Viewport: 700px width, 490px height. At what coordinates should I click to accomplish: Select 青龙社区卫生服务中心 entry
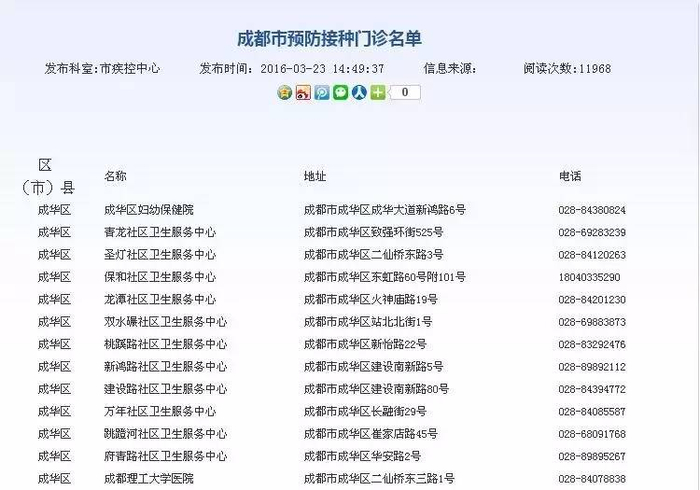pyautogui.click(x=160, y=232)
